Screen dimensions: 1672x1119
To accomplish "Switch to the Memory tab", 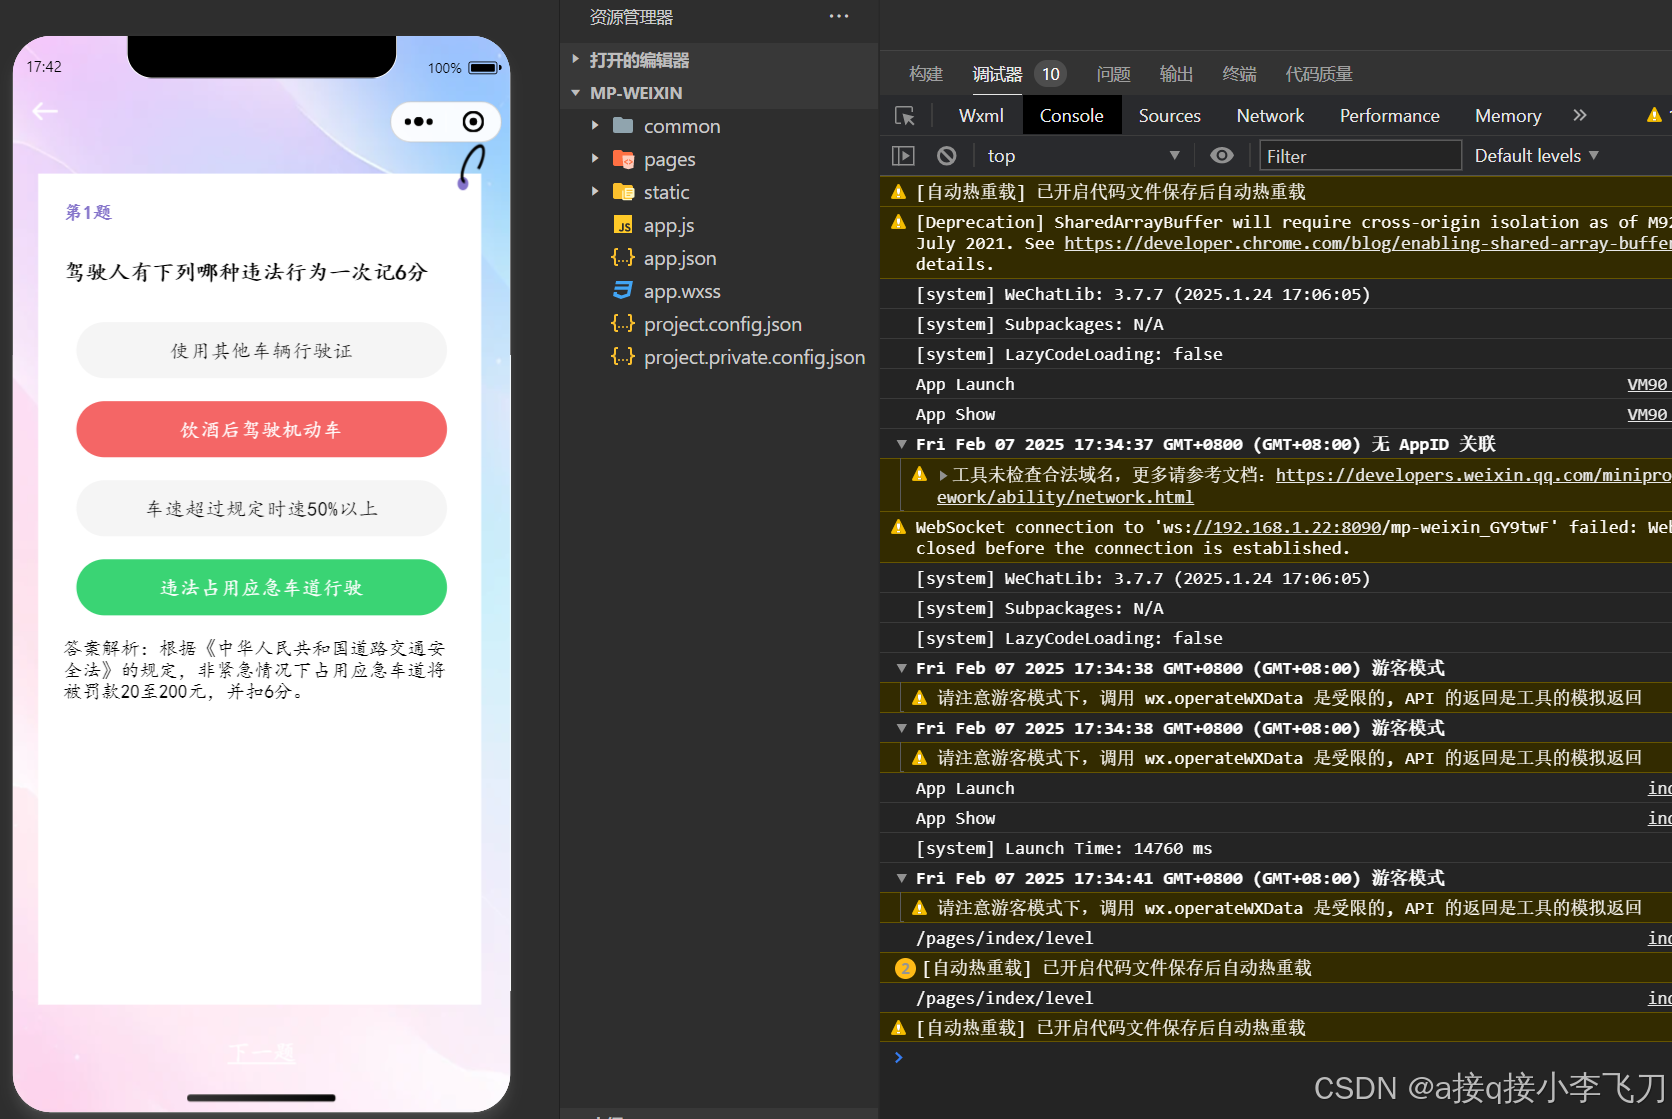I will click(x=1507, y=116).
